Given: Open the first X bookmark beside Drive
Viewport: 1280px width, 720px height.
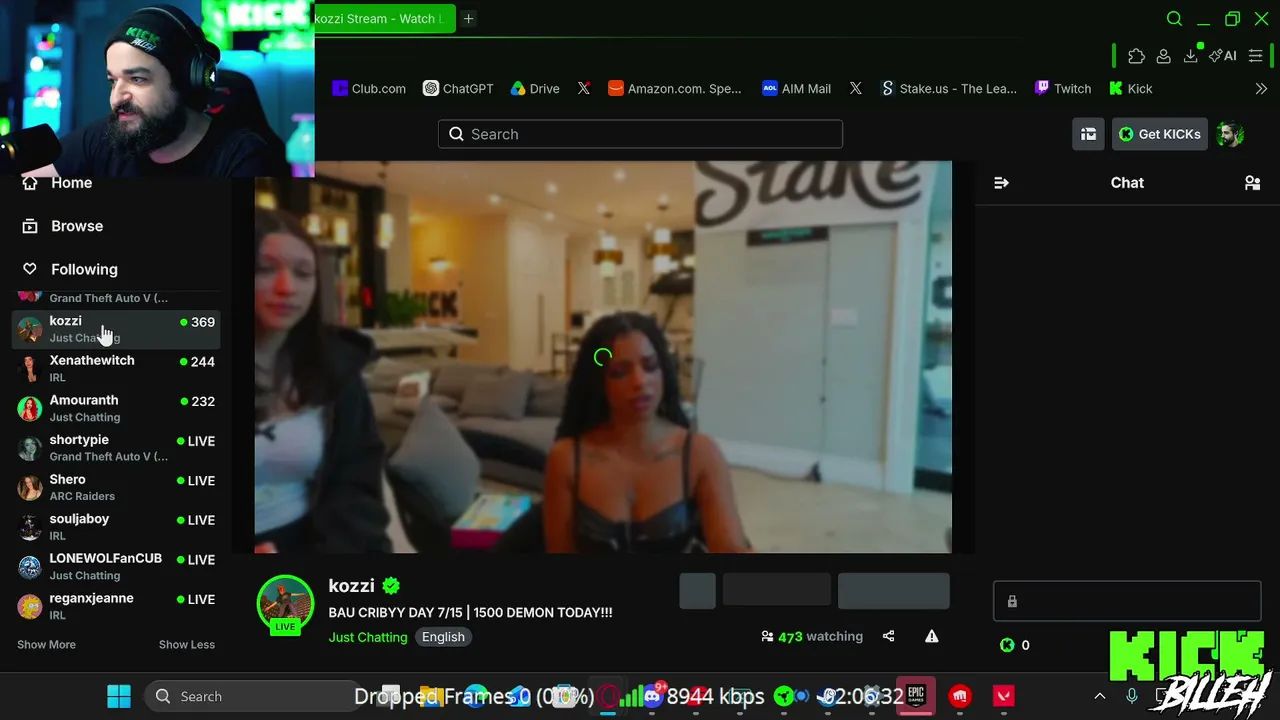Looking at the screenshot, I should pos(584,88).
